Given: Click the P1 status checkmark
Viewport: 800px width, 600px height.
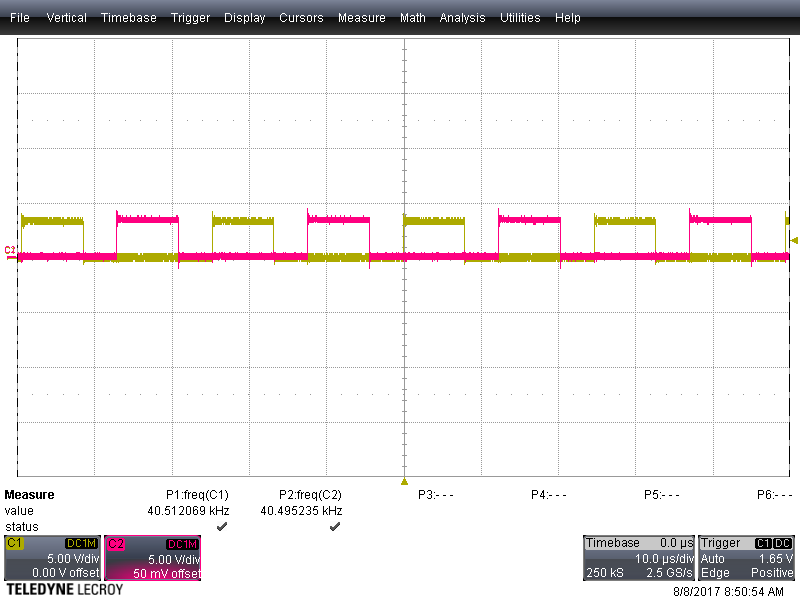Looking at the screenshot, I should coord(222,527).
